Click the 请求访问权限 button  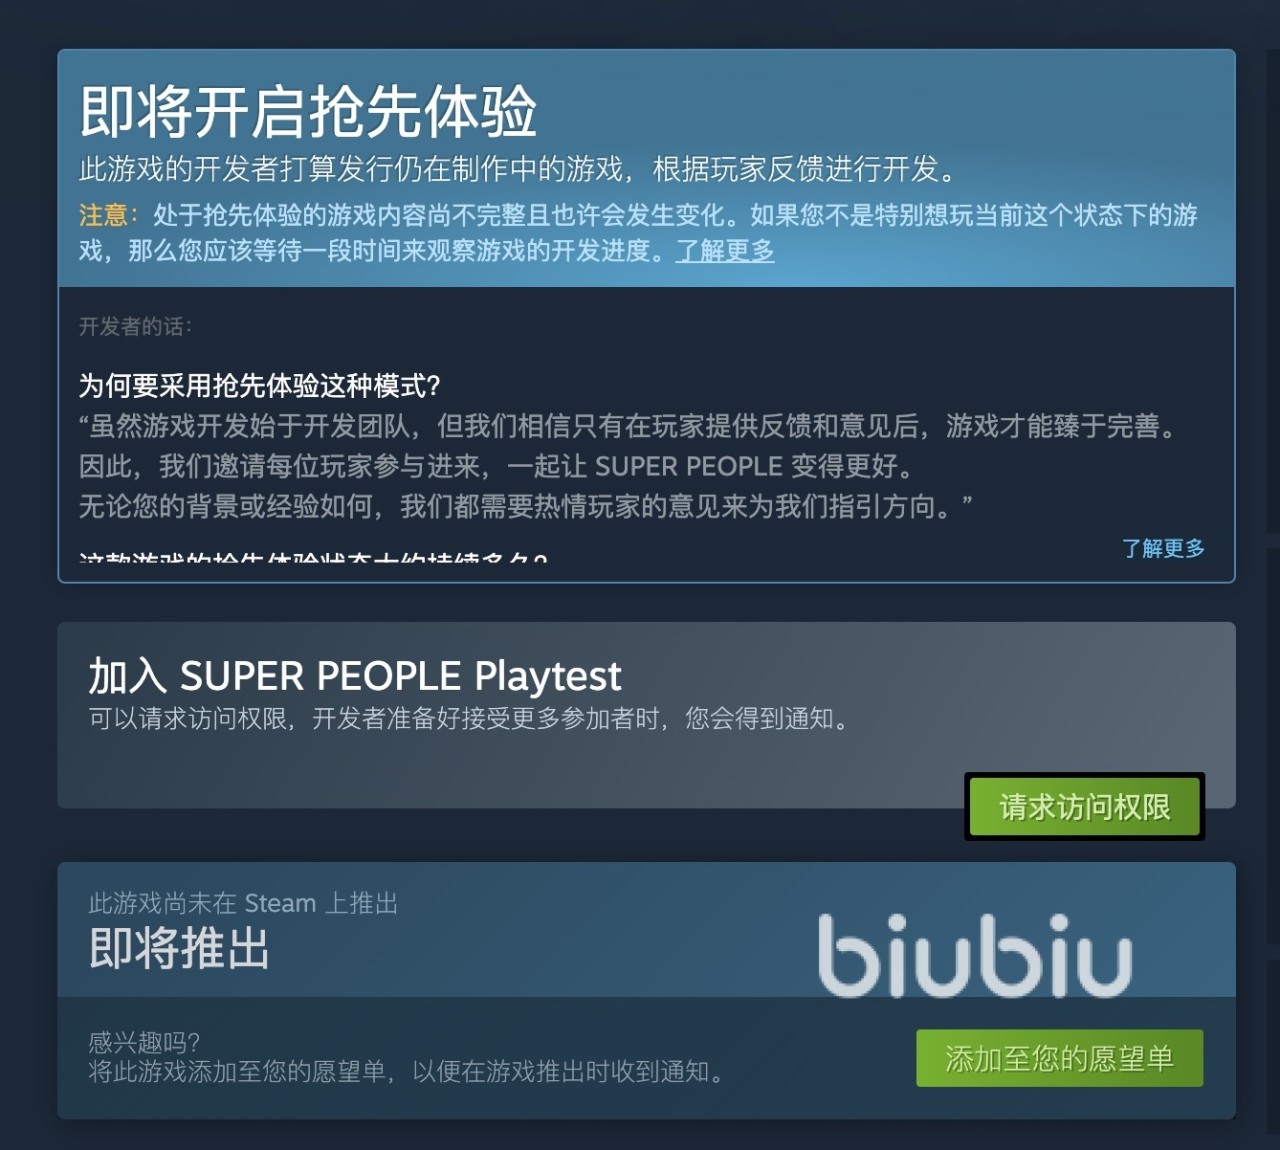click(1084, 807)
